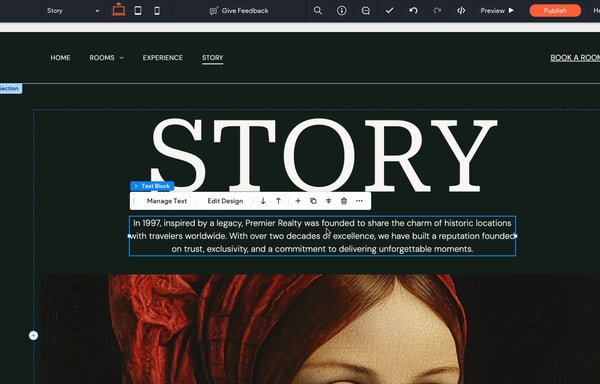Switch to mobile view icon
The width and height of the screenshot is (600, 384).
point(157,11)
